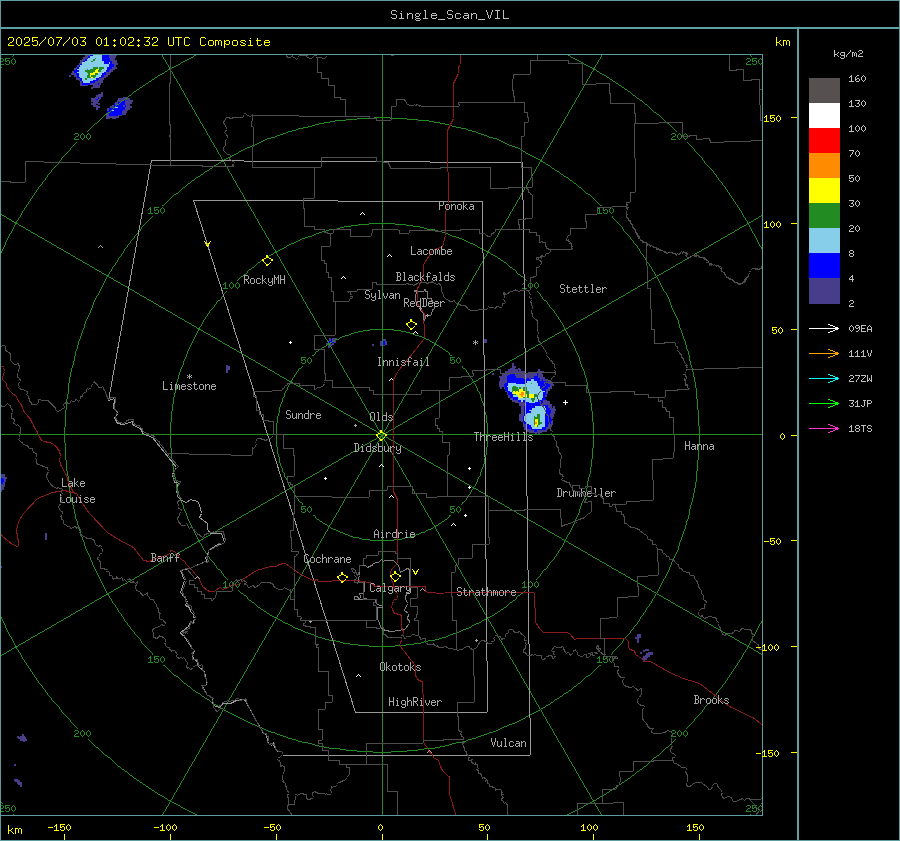Click the kg/m2 units label
The height and width of the screenshot is (841, 900).
click(x=848, y=54)
